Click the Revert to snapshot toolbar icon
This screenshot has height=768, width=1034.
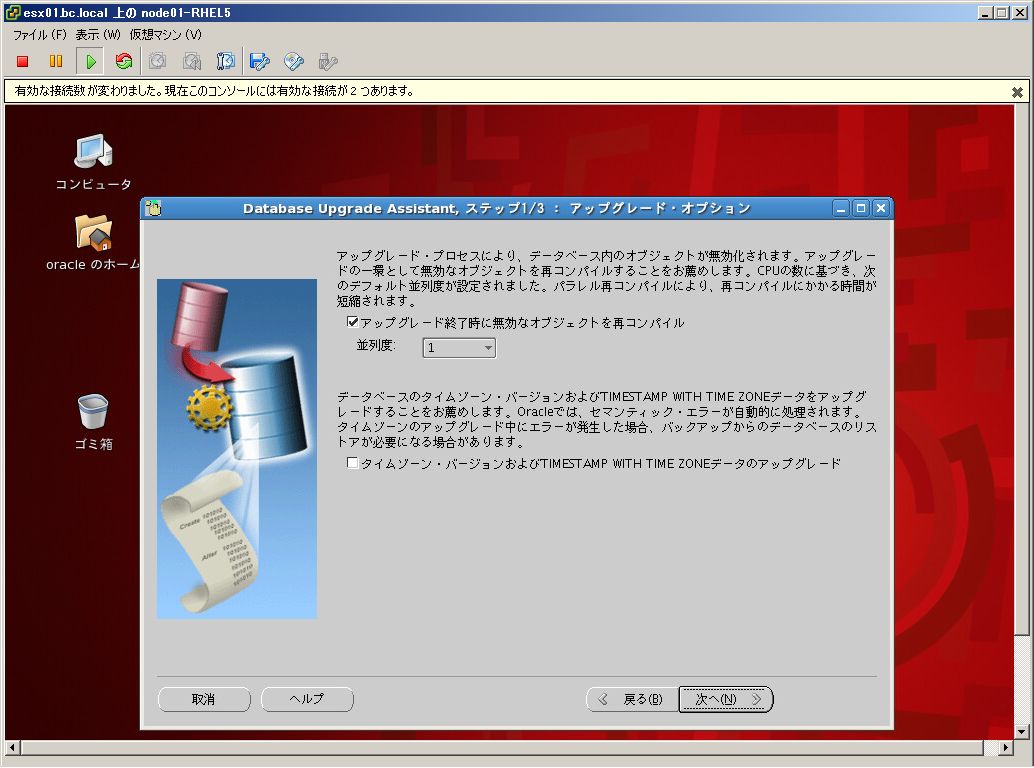click(x=192, y=61)
